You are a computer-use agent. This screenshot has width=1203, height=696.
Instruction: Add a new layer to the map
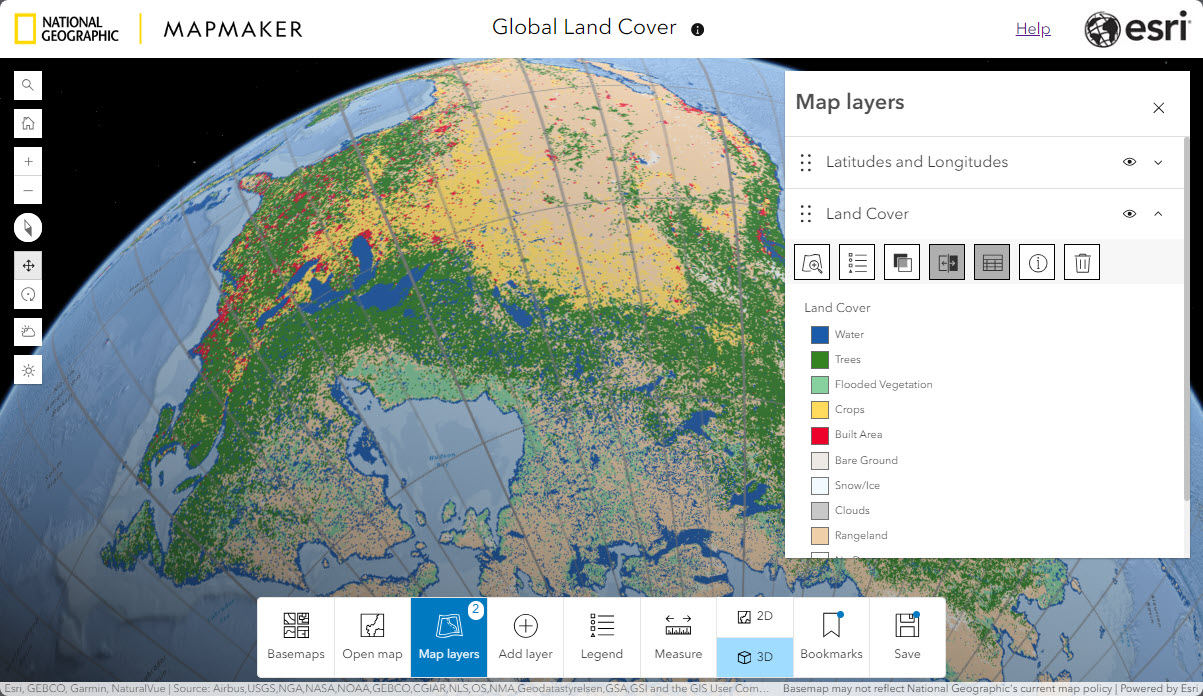point(526,637)
